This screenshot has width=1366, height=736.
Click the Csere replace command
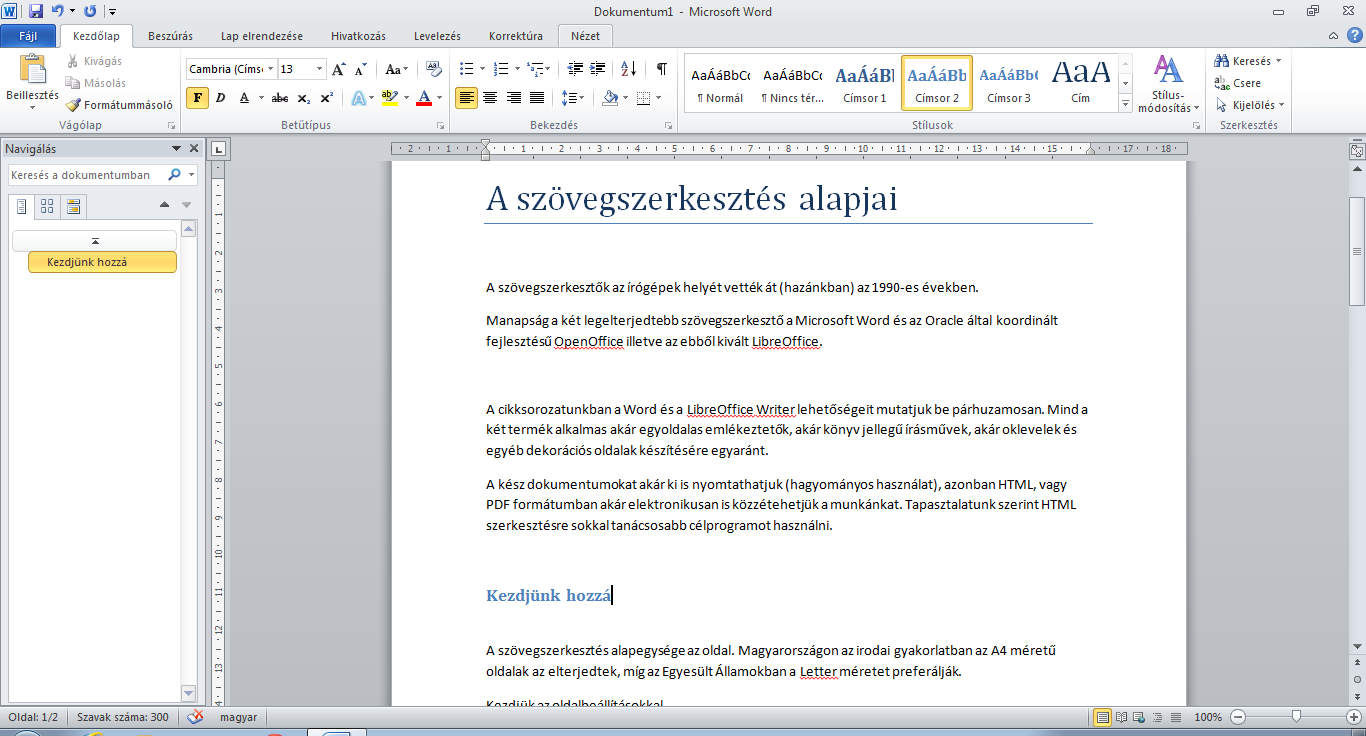point(1238,83)
